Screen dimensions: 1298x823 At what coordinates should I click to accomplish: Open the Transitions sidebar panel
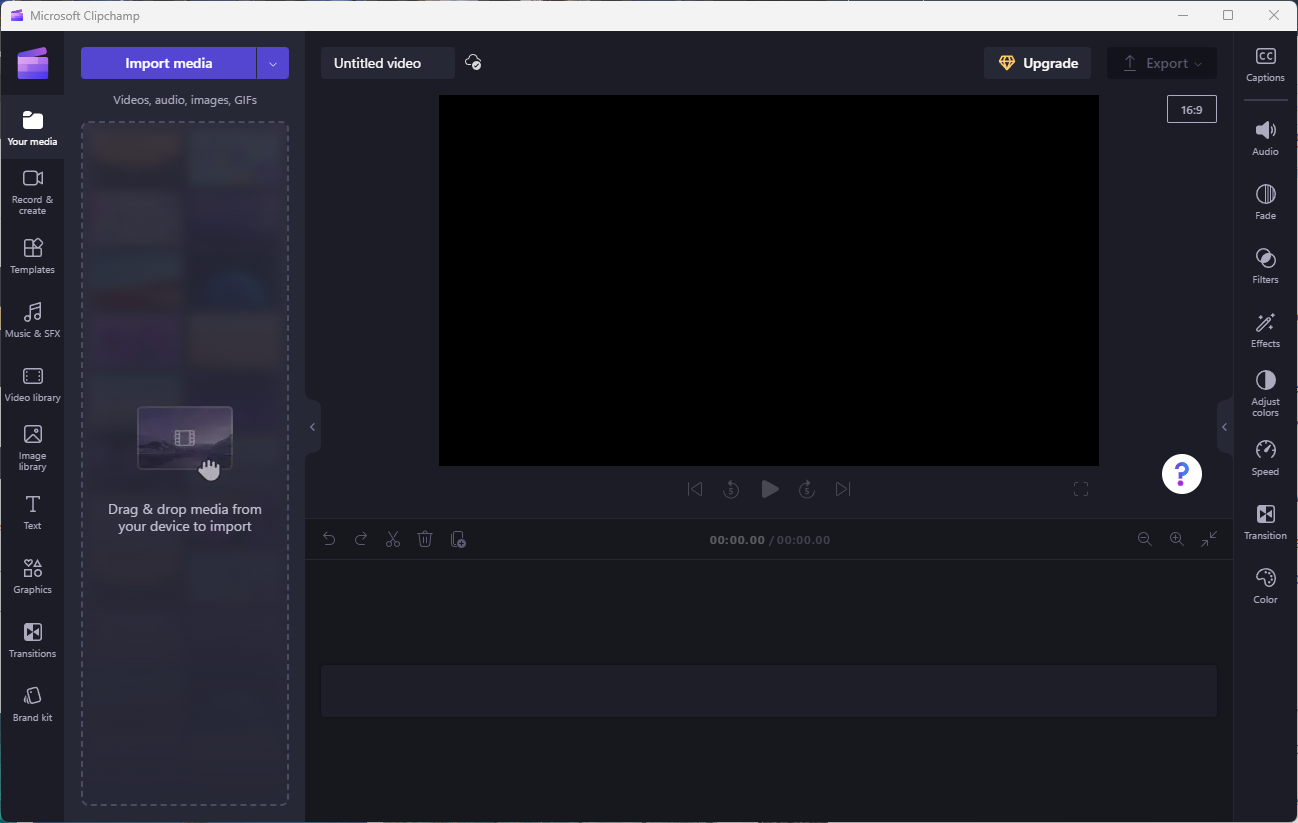(x=32, y=640)
